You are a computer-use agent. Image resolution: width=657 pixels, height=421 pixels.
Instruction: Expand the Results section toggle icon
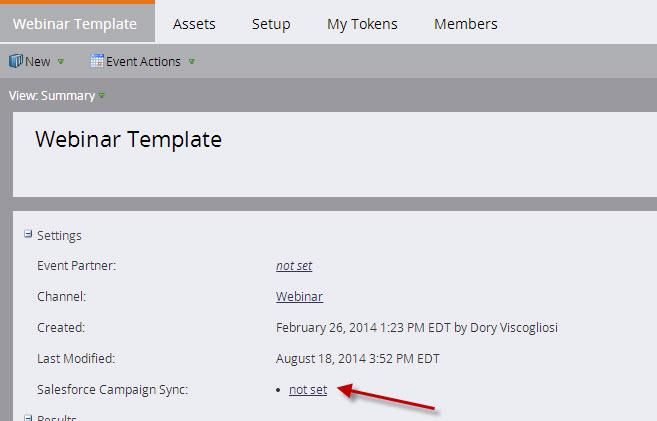28,416
